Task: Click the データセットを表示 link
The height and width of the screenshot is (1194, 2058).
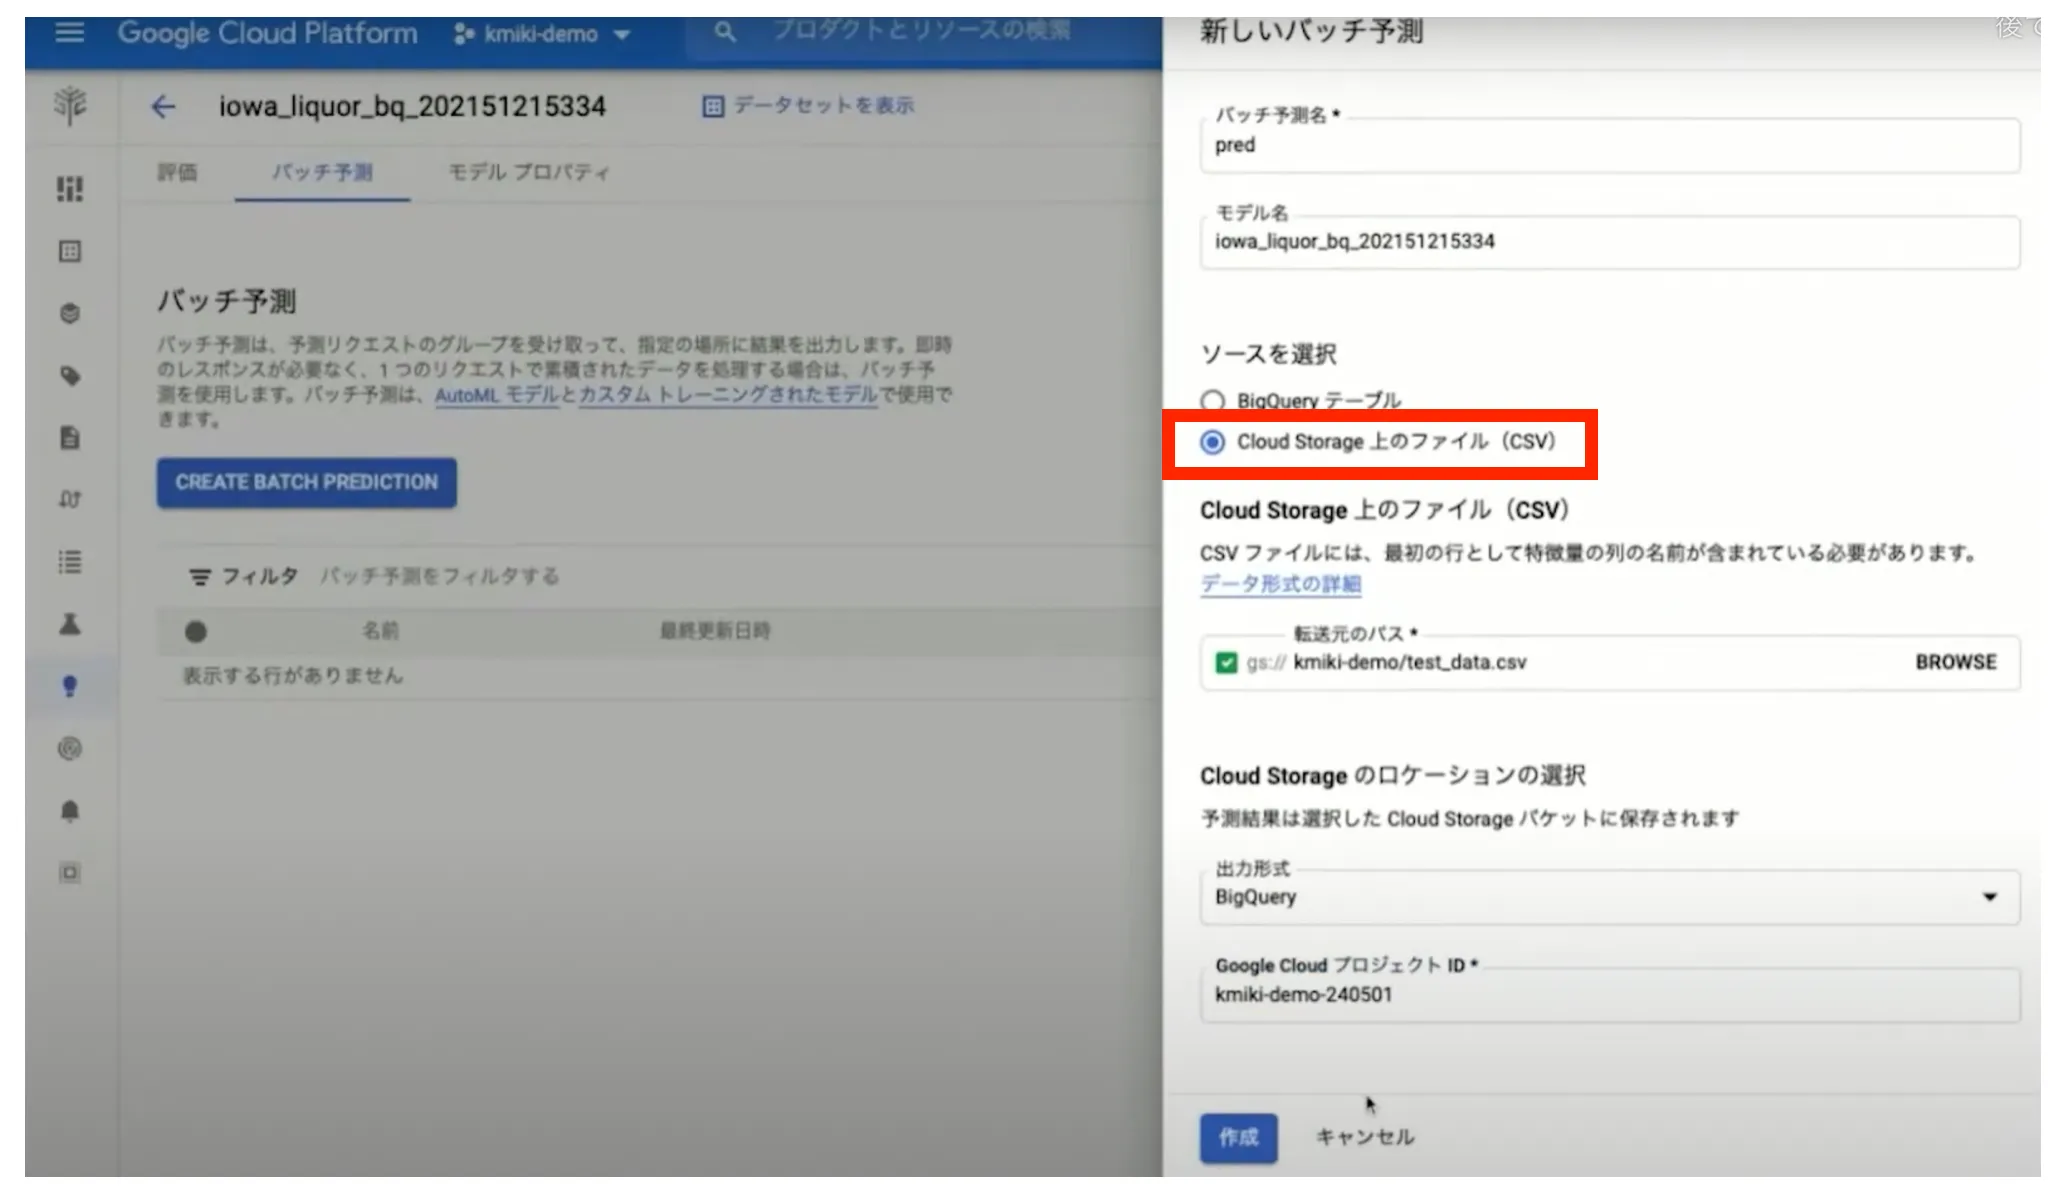Action: tap(824, 106)
